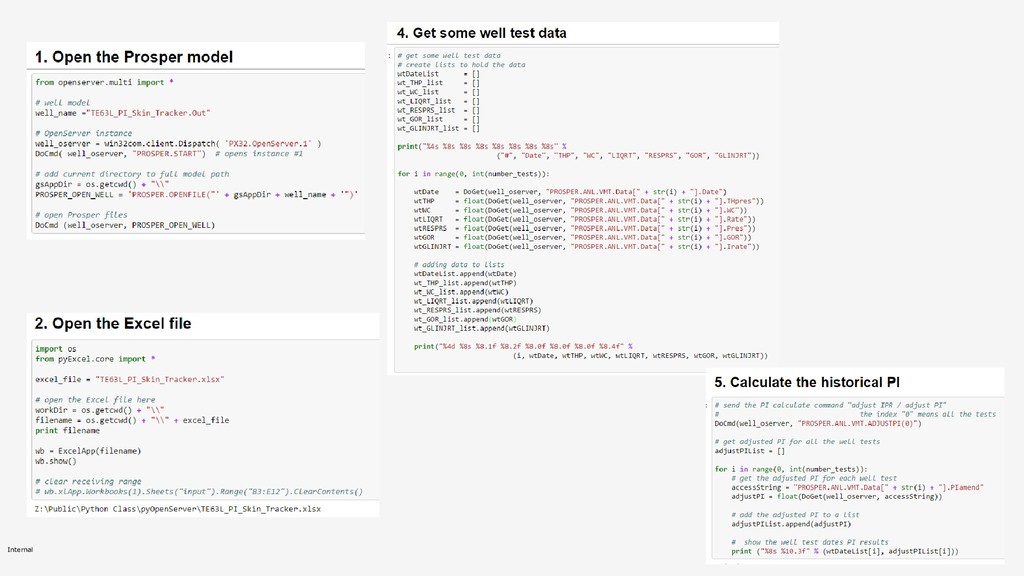
Task: Click the DoCmd ADJUSTPI command line
Action: tap(818, 423)
